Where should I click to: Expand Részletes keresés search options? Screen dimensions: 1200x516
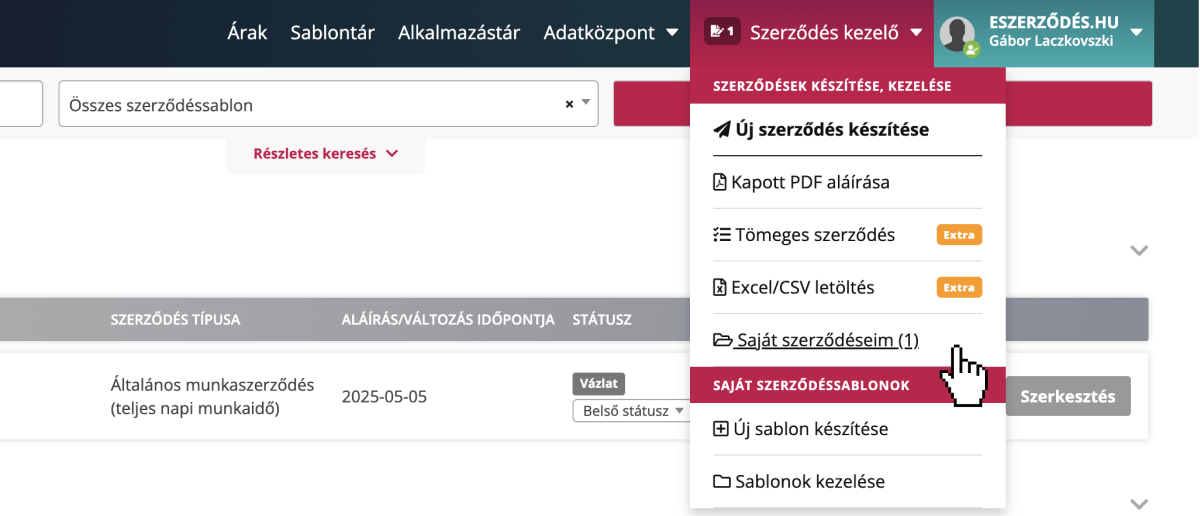325,154
